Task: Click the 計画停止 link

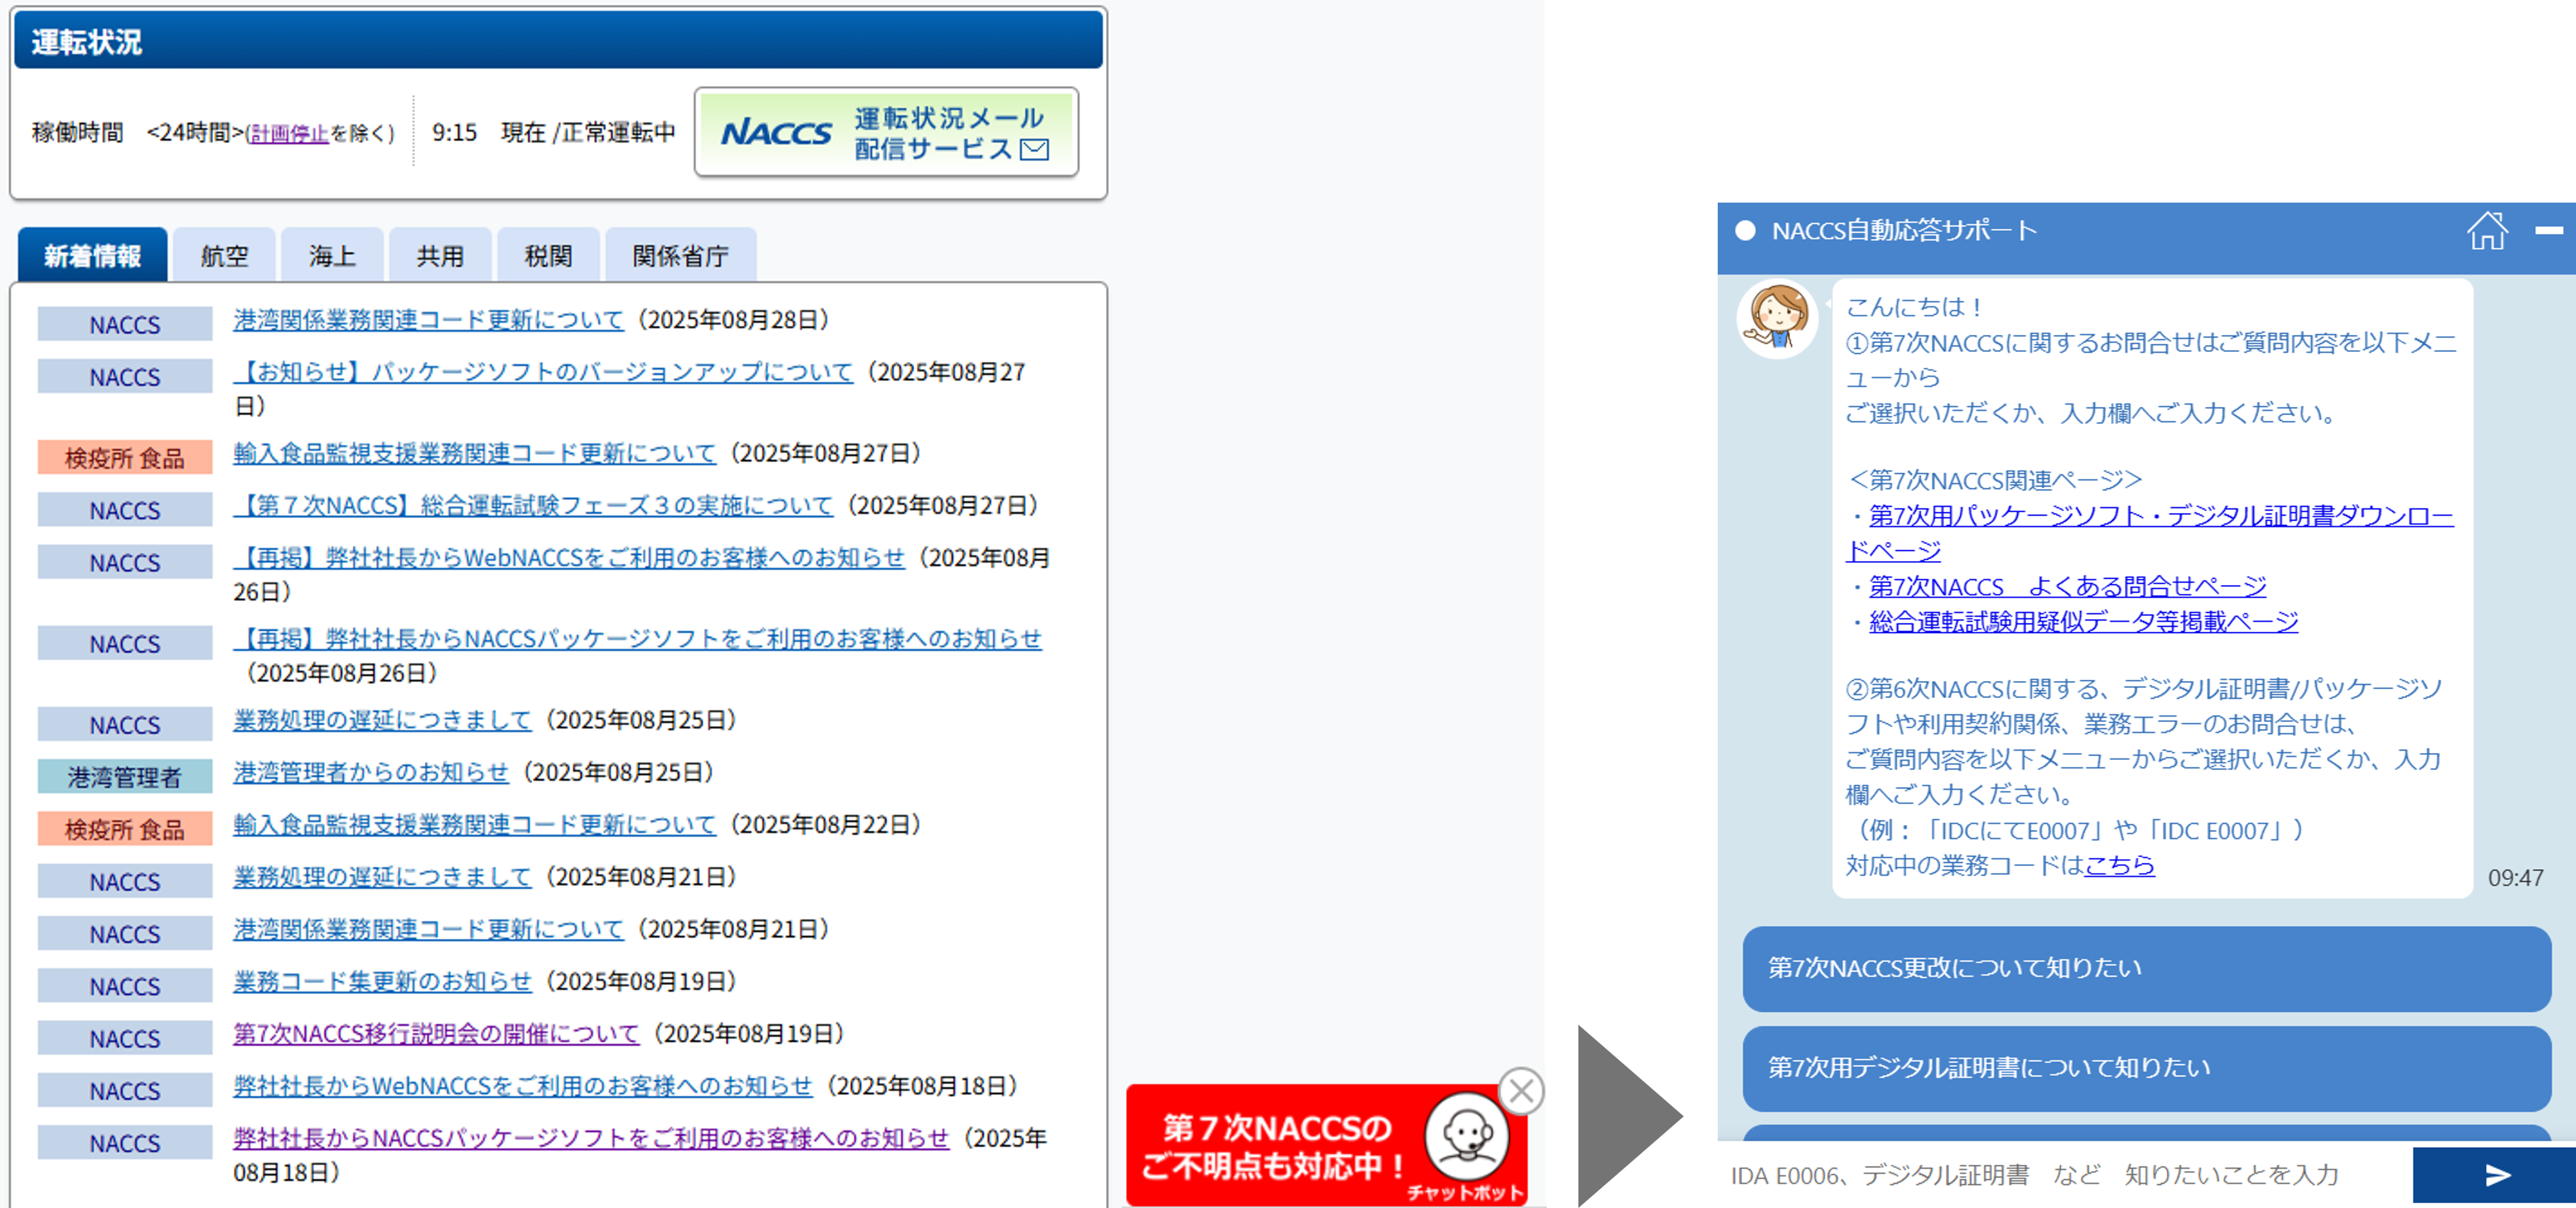Action: (x=288, y=133)
